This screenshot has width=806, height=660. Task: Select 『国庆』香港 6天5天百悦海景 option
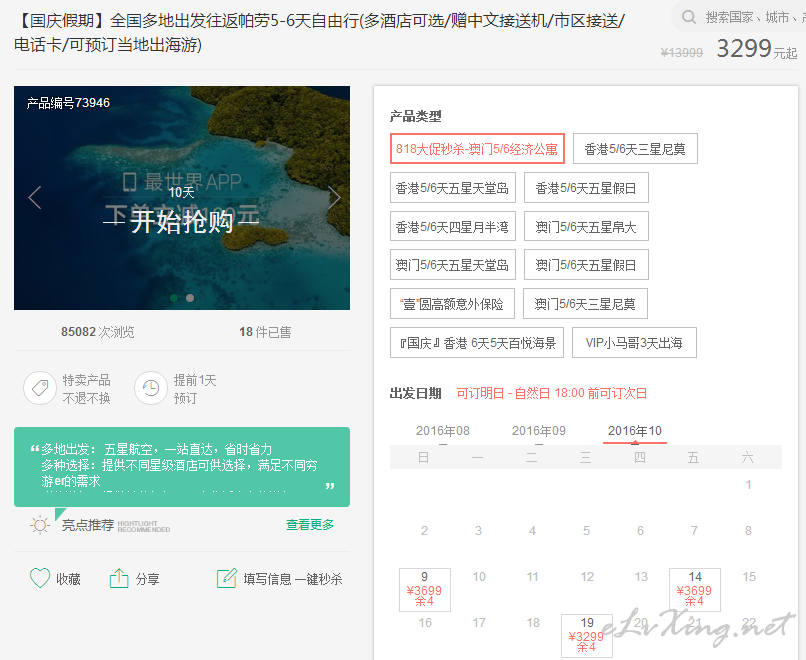click(477, 342)
